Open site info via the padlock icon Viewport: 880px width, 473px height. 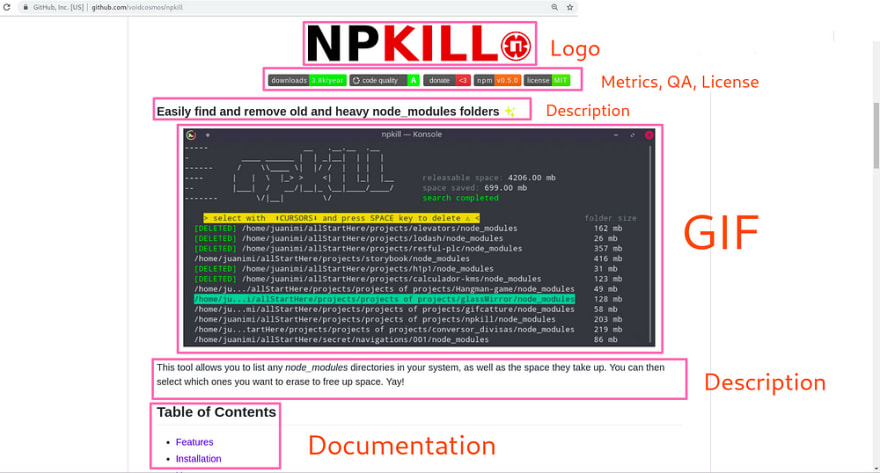(25, 7)
